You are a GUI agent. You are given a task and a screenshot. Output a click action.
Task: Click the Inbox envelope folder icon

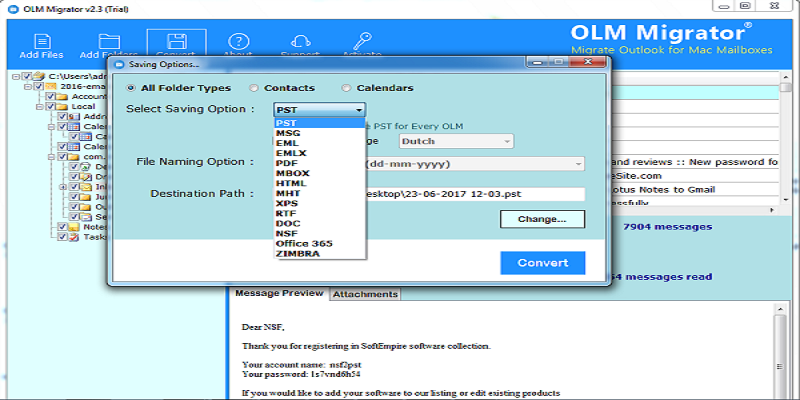85,187
